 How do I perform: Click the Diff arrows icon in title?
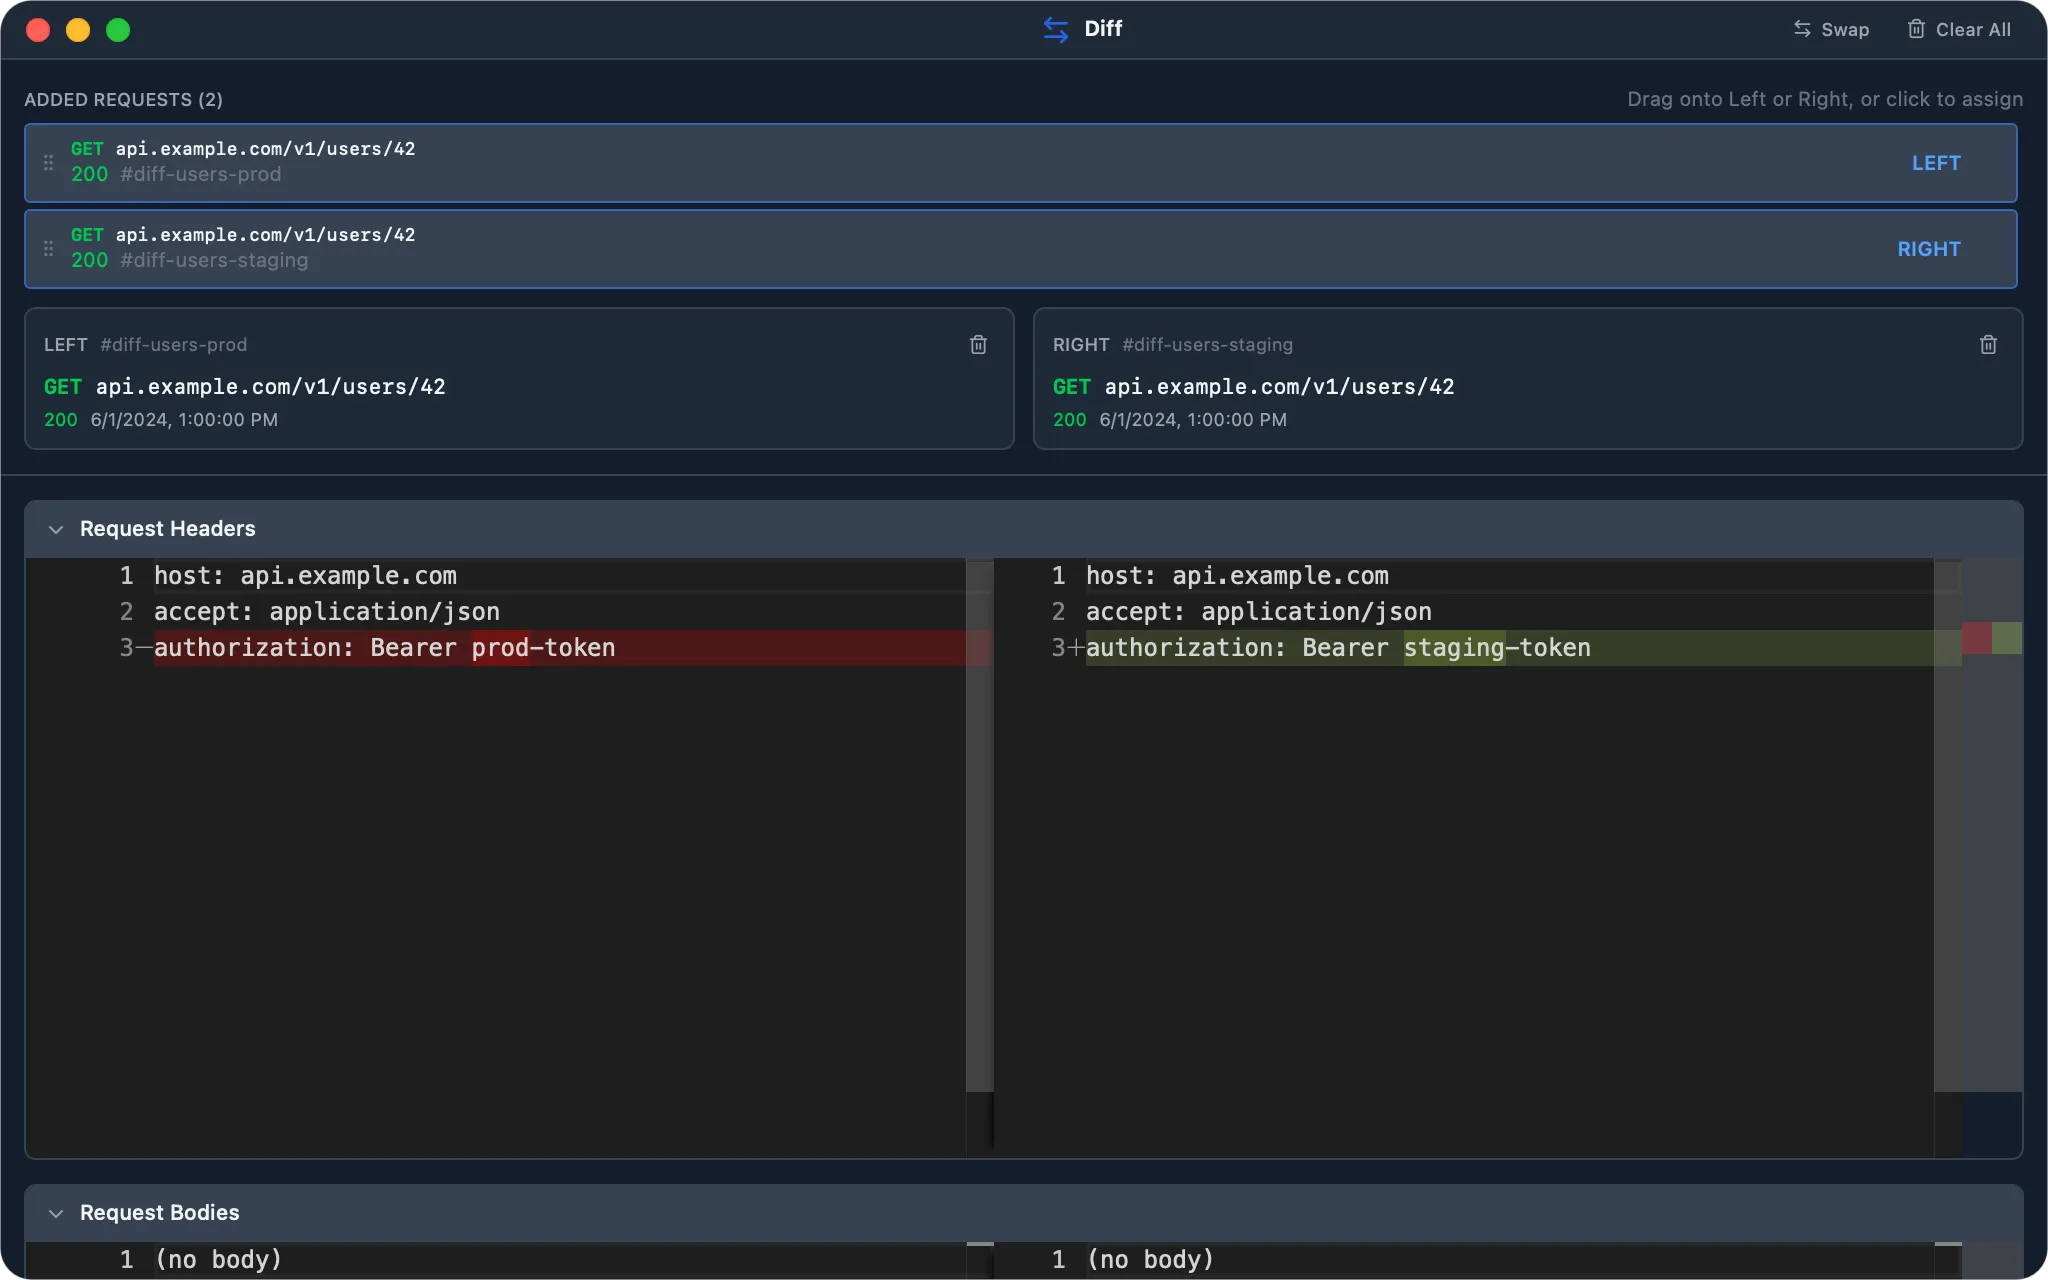pyautogui.click(x=1056, y=29)
